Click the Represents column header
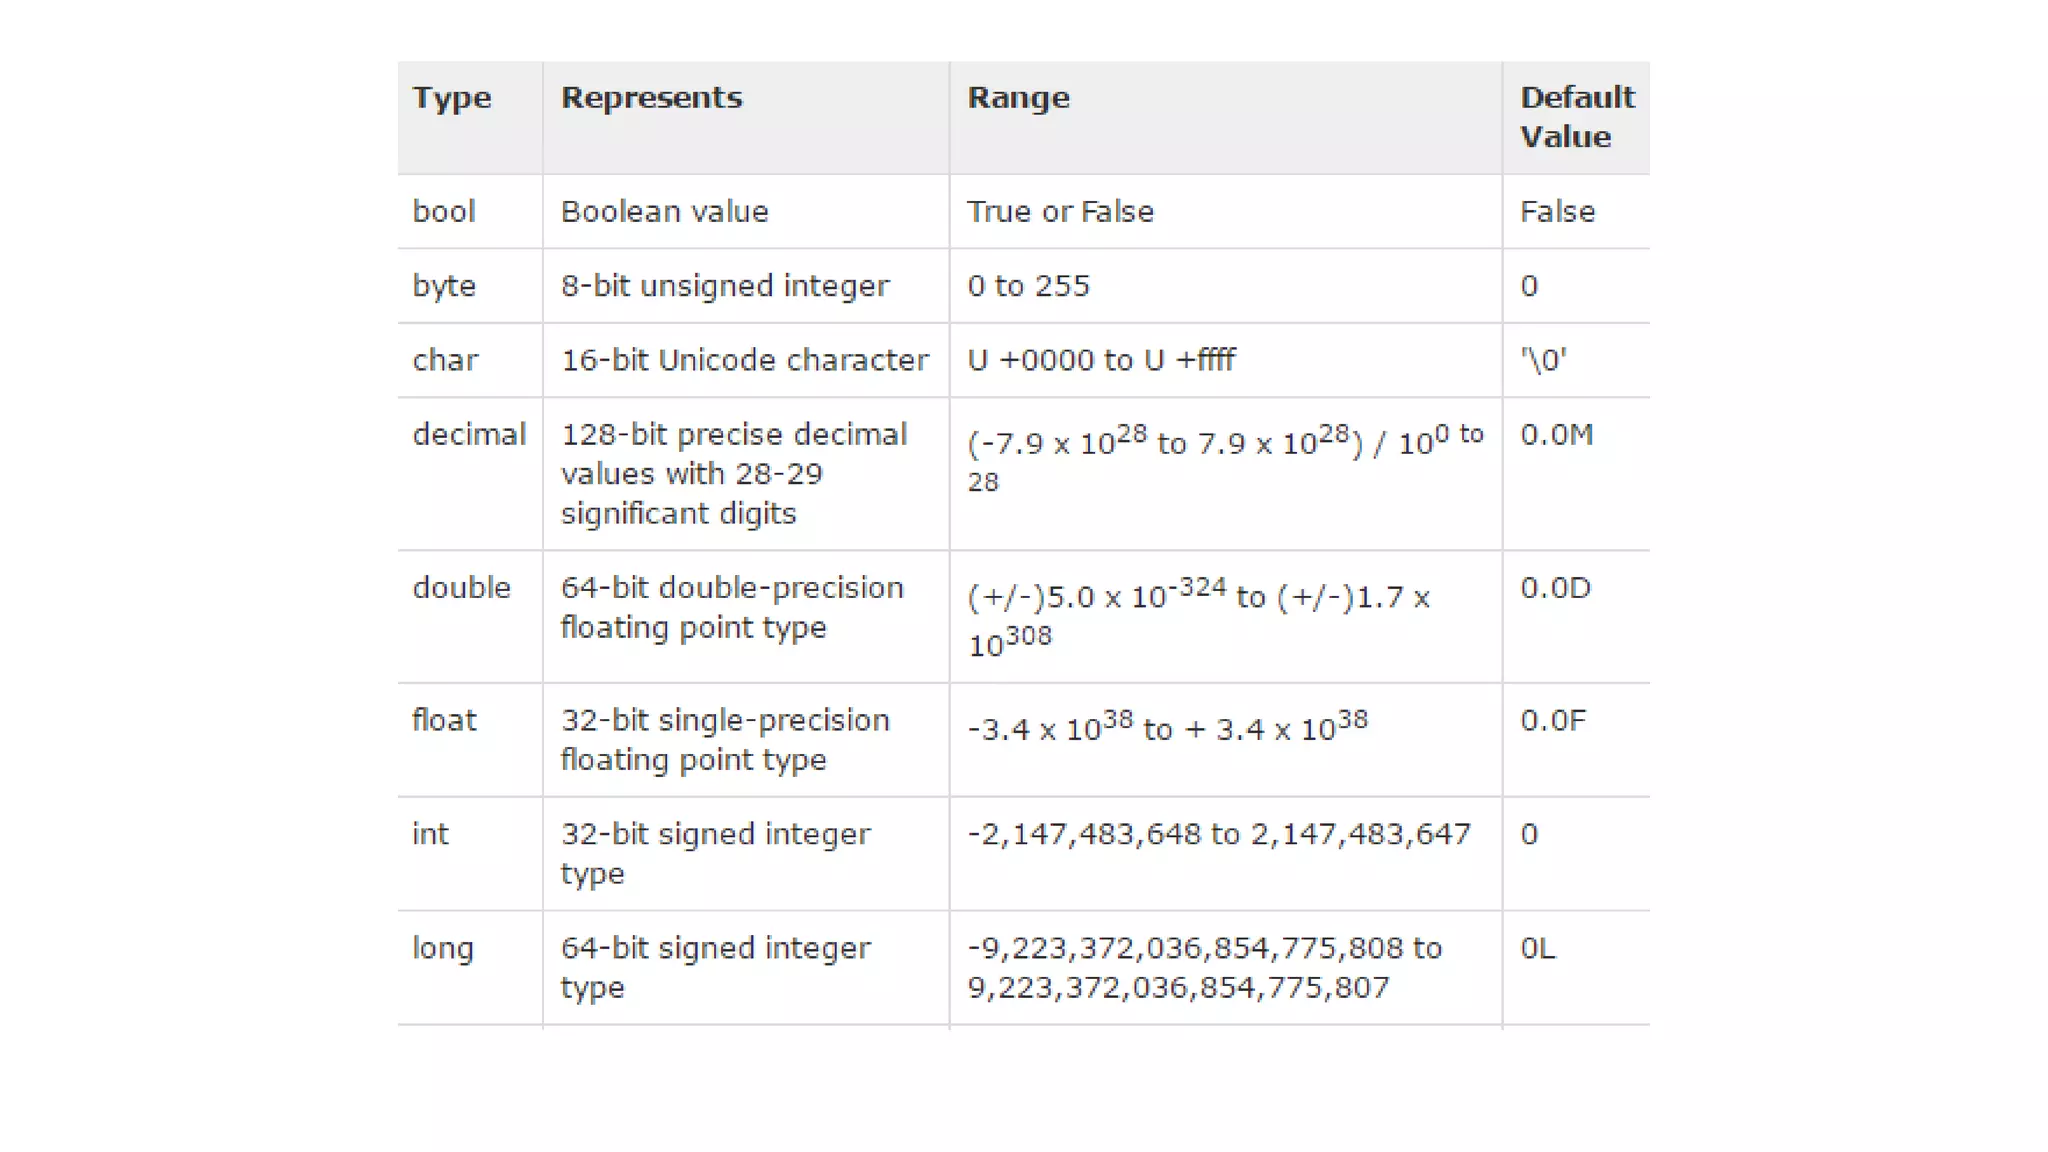This screenshot has height=1152, width=2048. (x=651, y=97)
